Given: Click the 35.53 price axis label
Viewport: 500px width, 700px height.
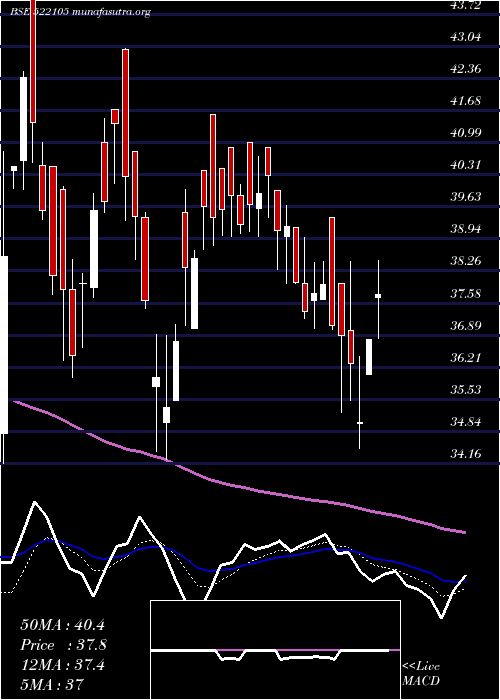Looking at the screenshot, I should [466, 390].
